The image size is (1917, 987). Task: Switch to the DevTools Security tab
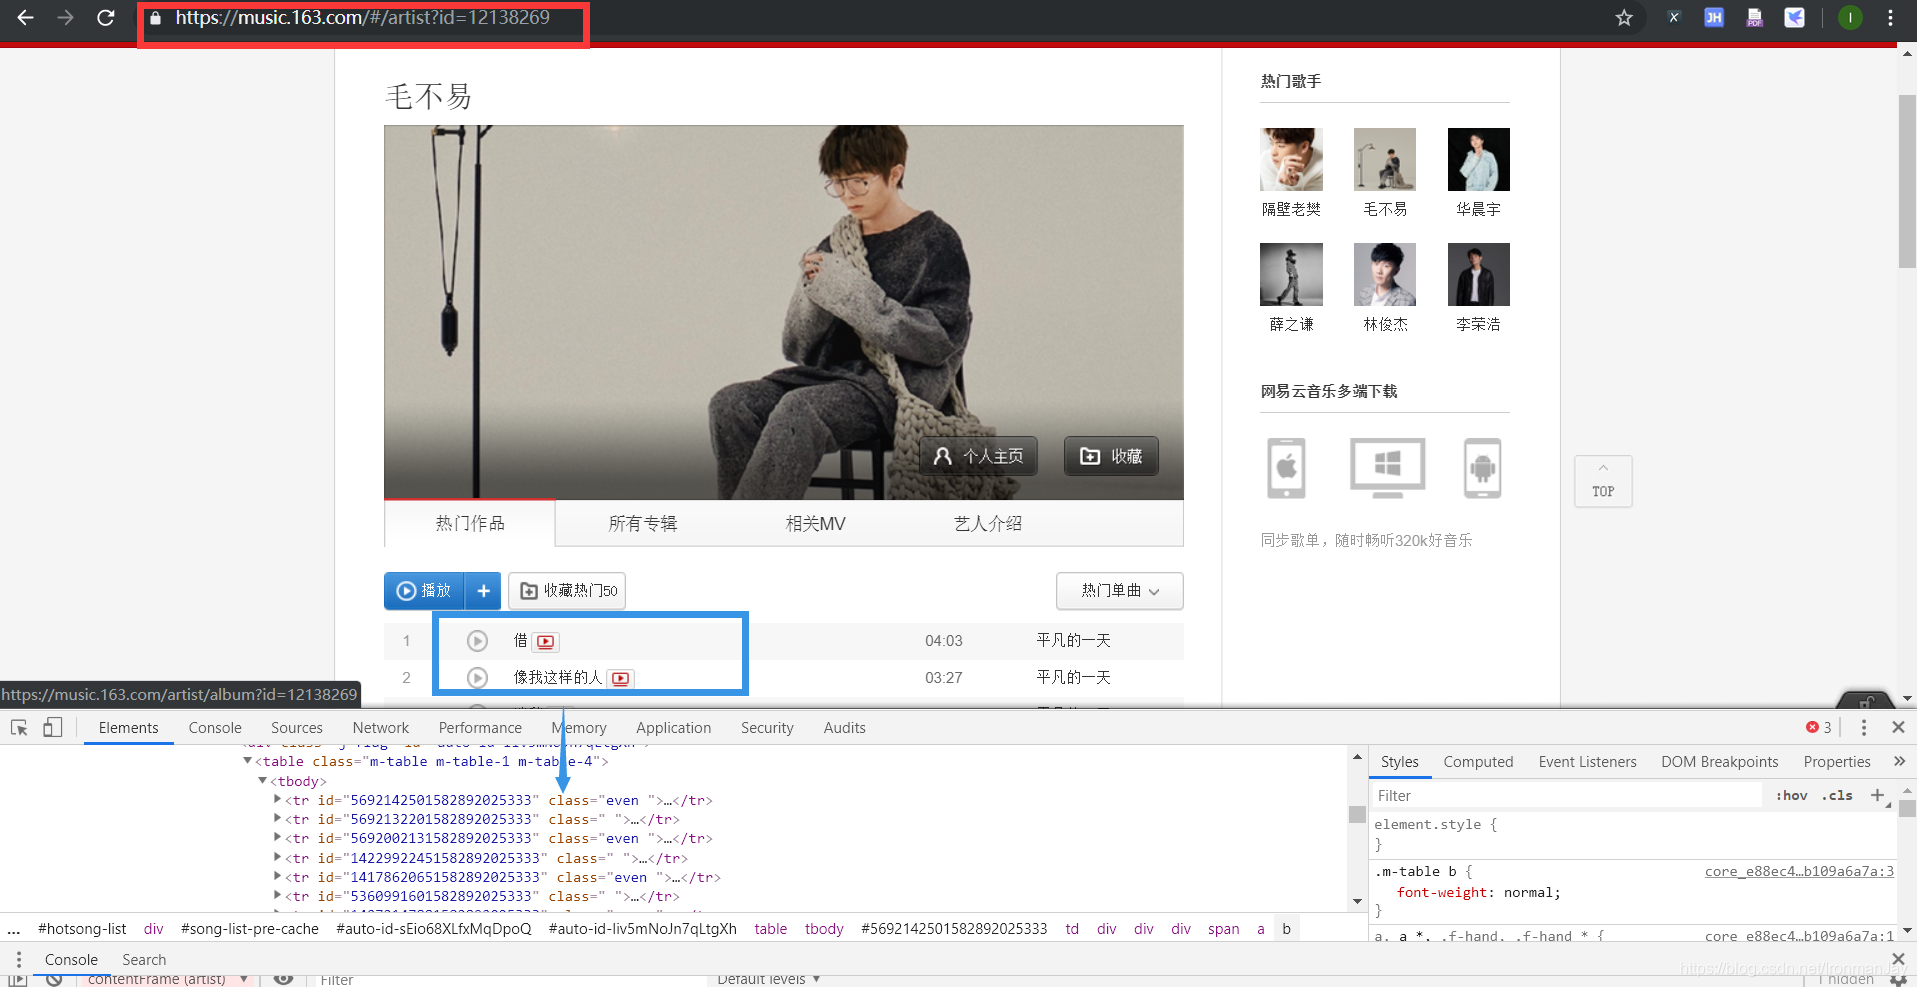pyautogui.click(x=767, y=728)
